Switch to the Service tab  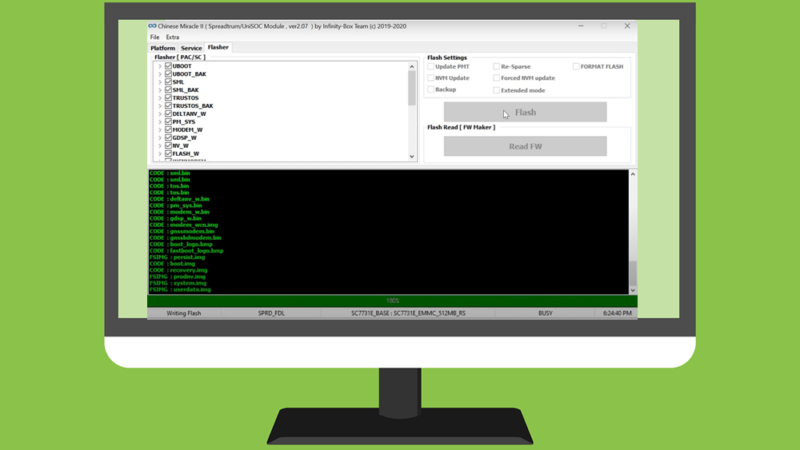tap(191, 48)
